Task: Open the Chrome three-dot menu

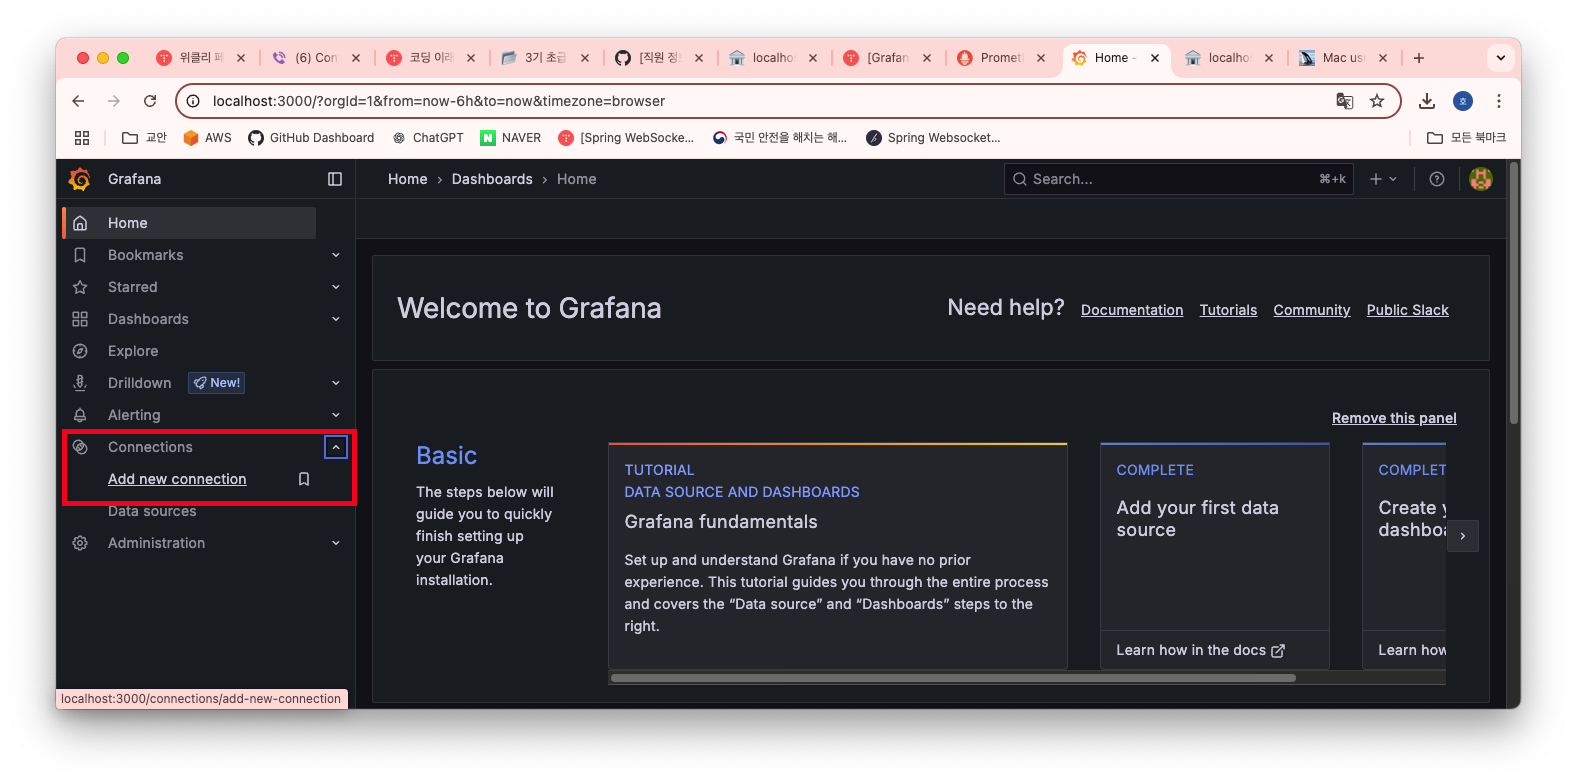Action: point(1499,101)
